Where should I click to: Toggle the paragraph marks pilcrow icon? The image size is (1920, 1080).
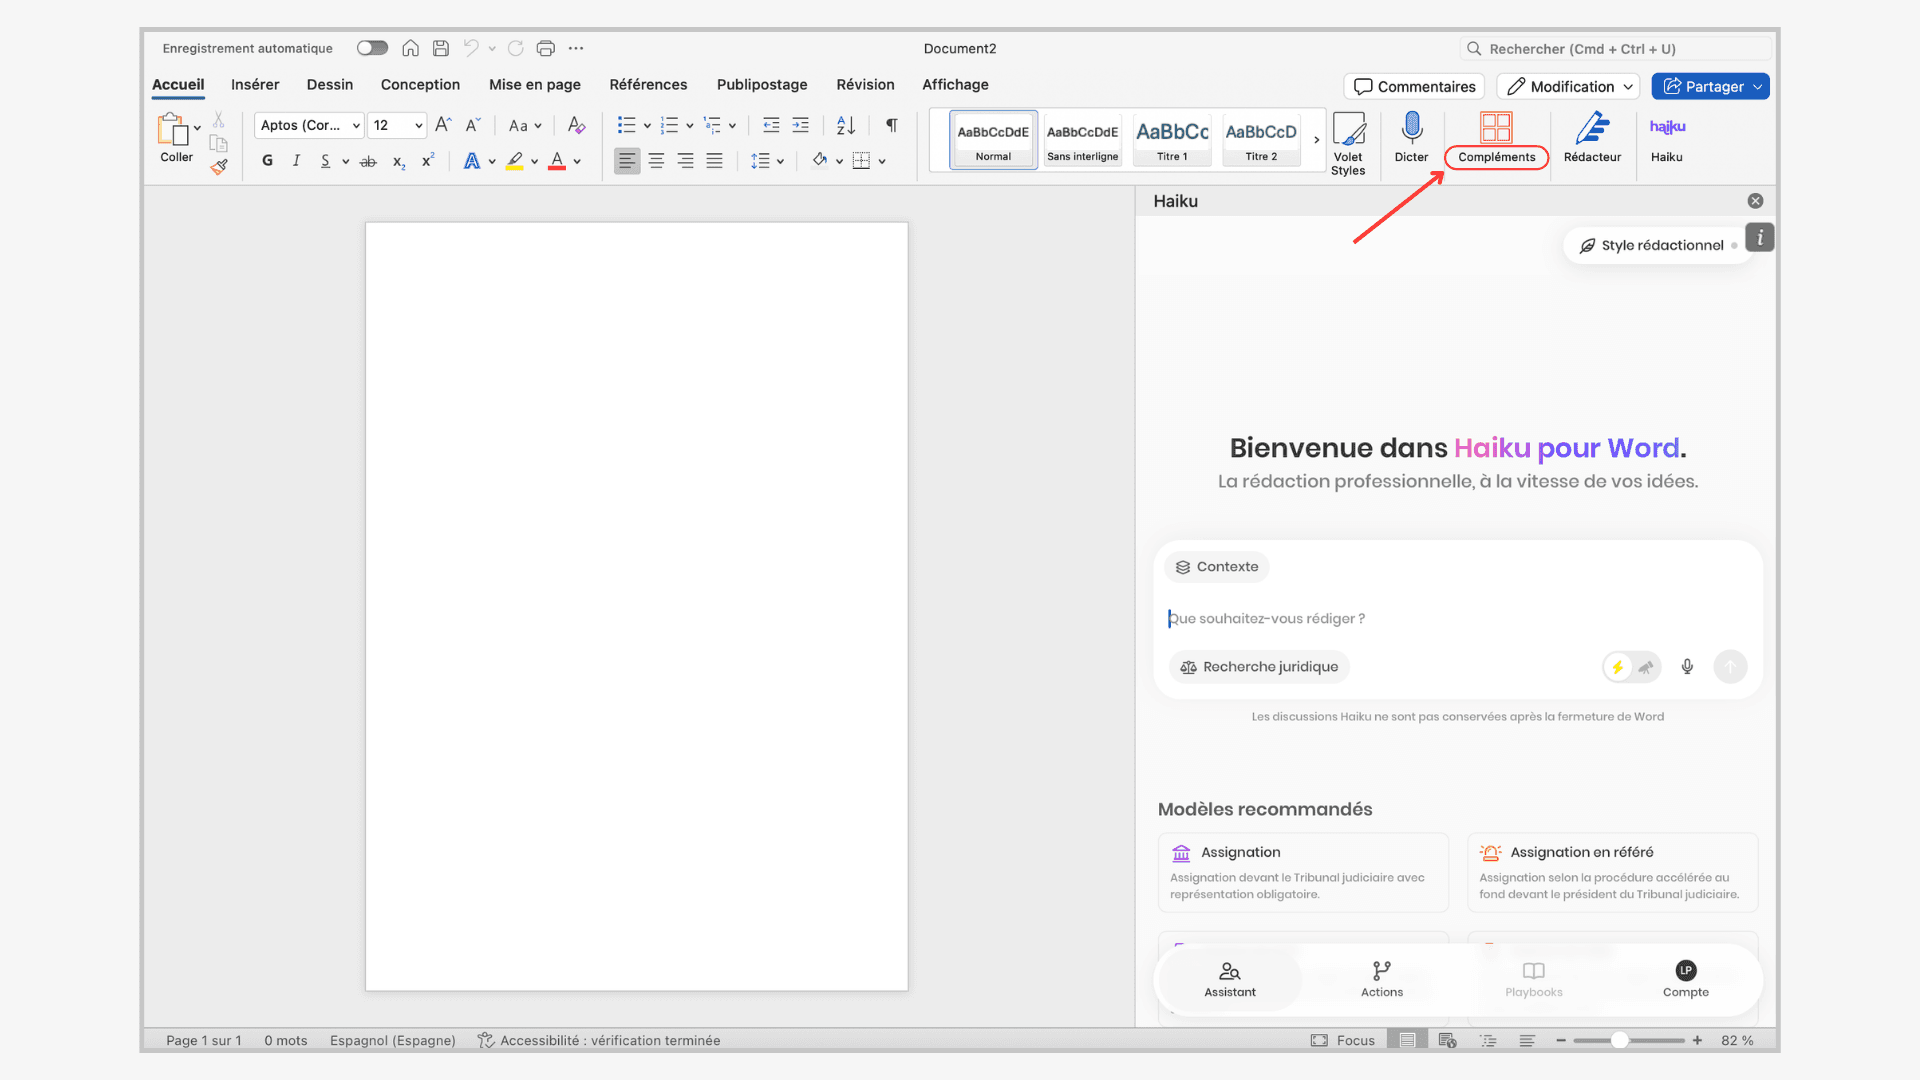891,125
